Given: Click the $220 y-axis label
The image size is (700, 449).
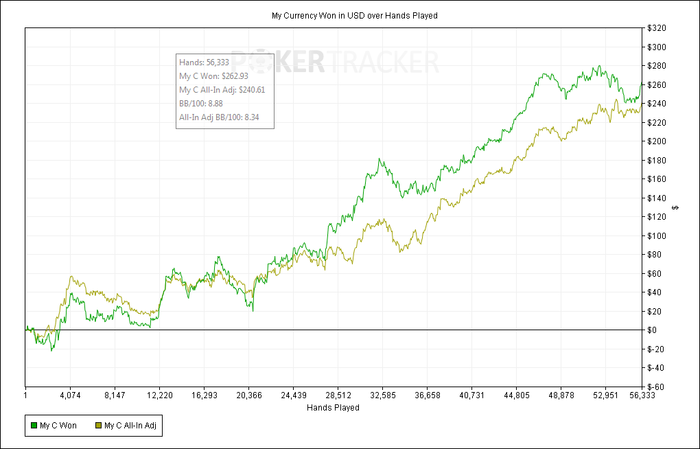Looking at the screenshot, I should [x=657, y=123].
